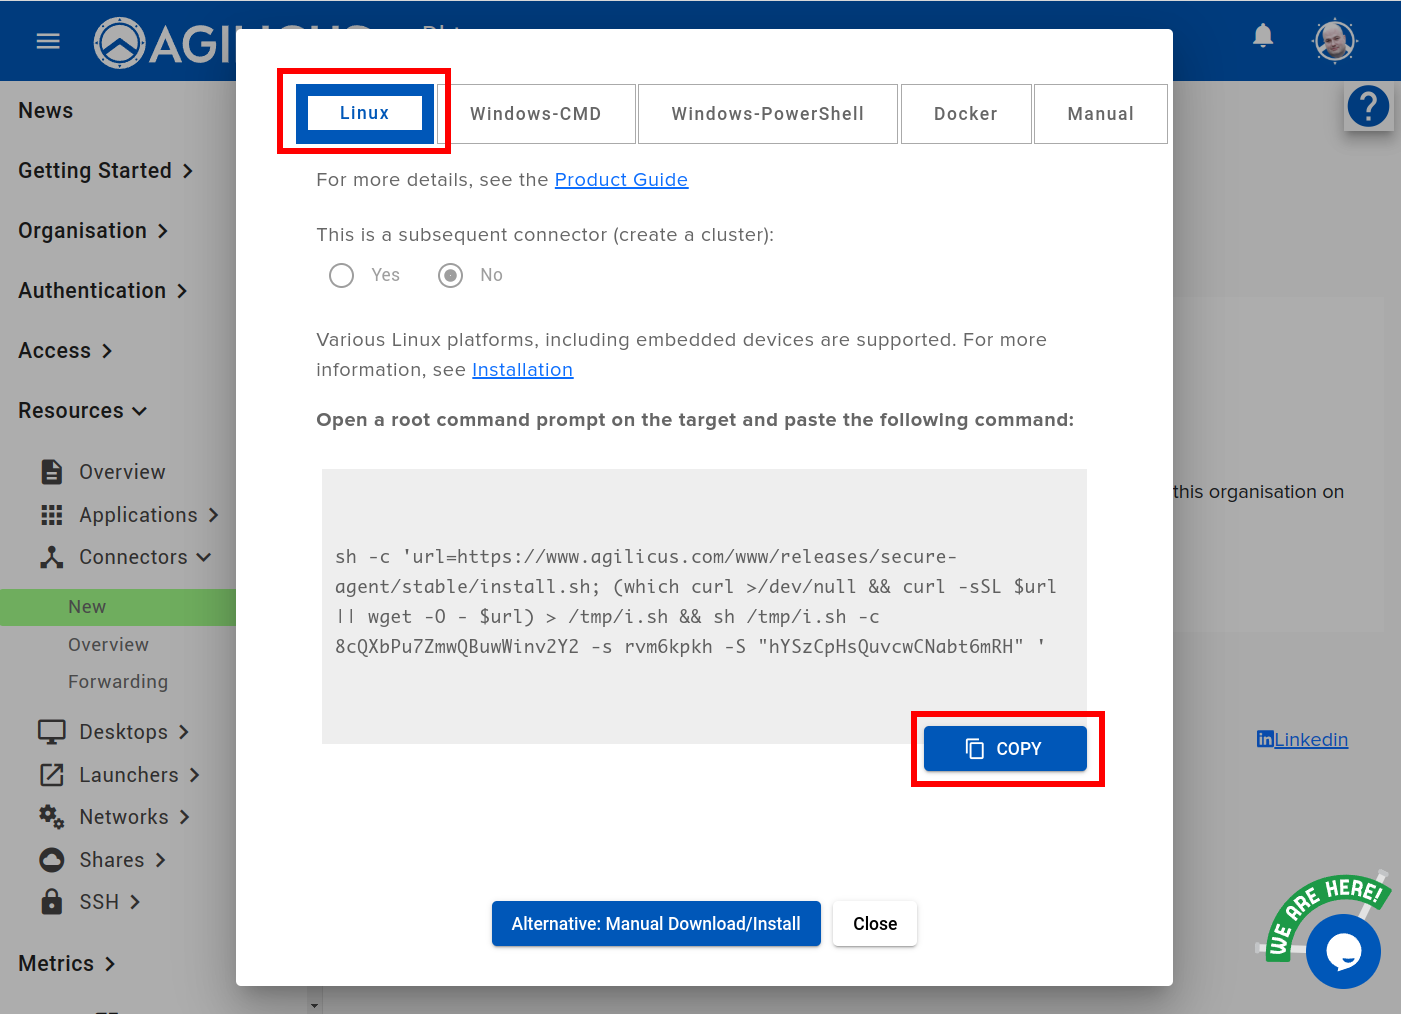1401x1014 pixels.
Task: Close the connector install dialog
Action: click(x=874, y=924)
